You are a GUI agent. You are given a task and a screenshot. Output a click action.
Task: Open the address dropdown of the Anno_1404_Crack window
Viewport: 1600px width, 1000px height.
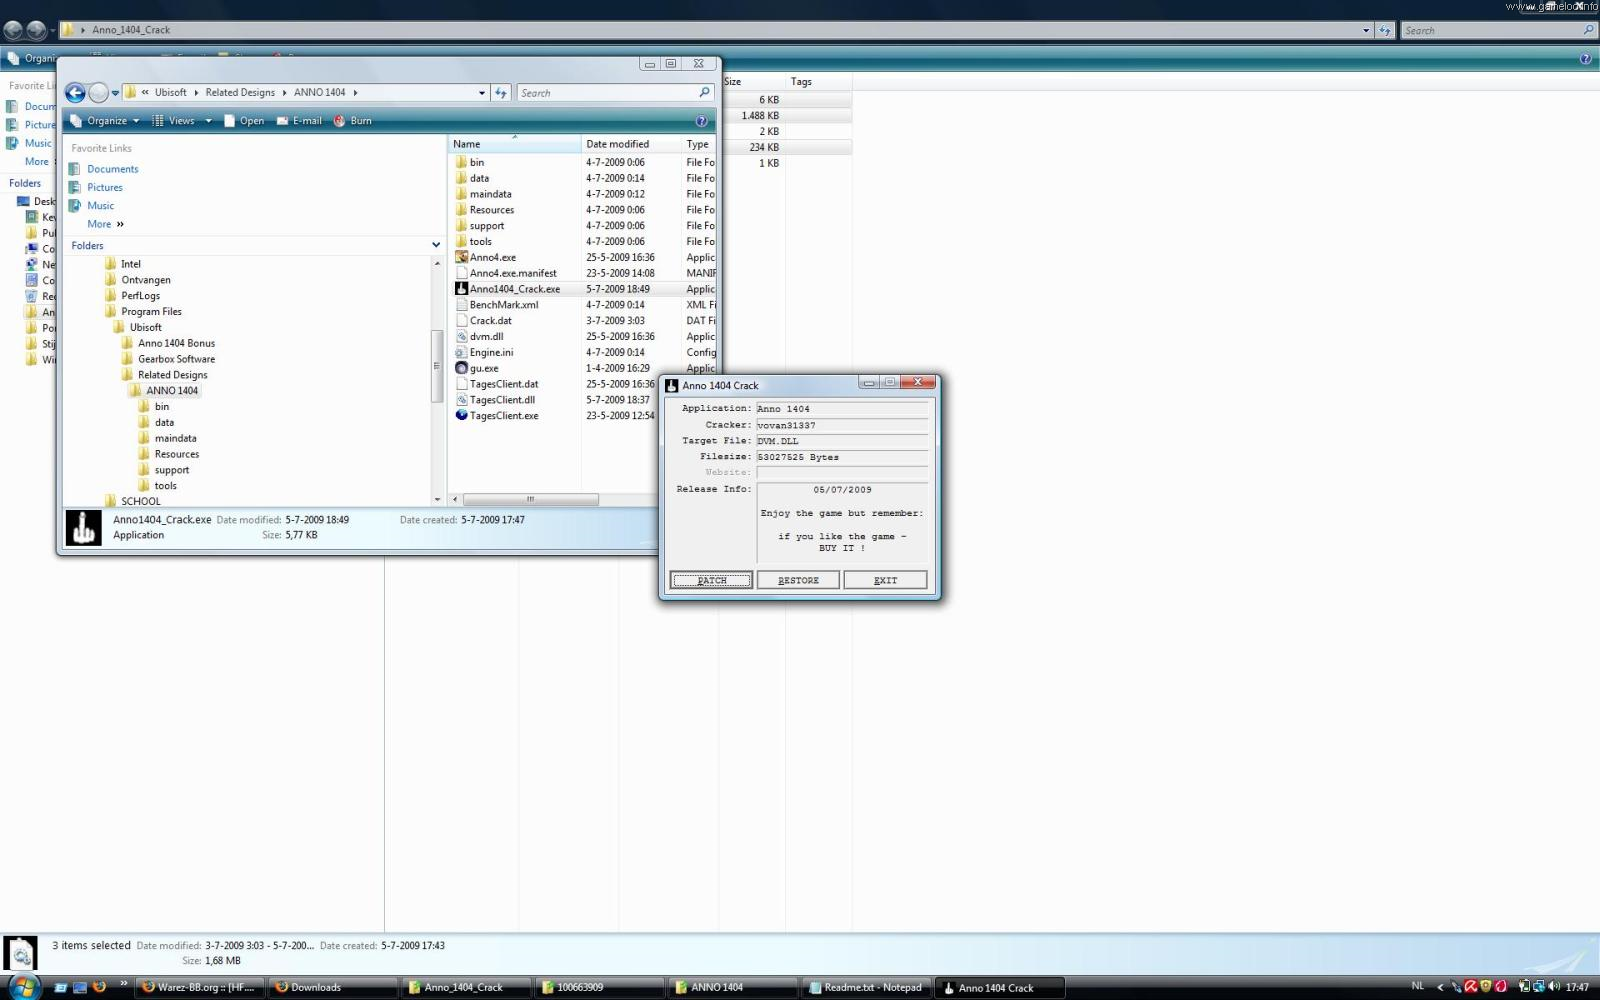click(x=1366, y=31)
